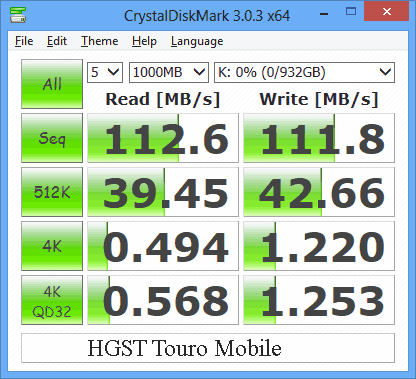Maximize the CrystalDiskMark window
416x379 pixels.
[351, 12]
